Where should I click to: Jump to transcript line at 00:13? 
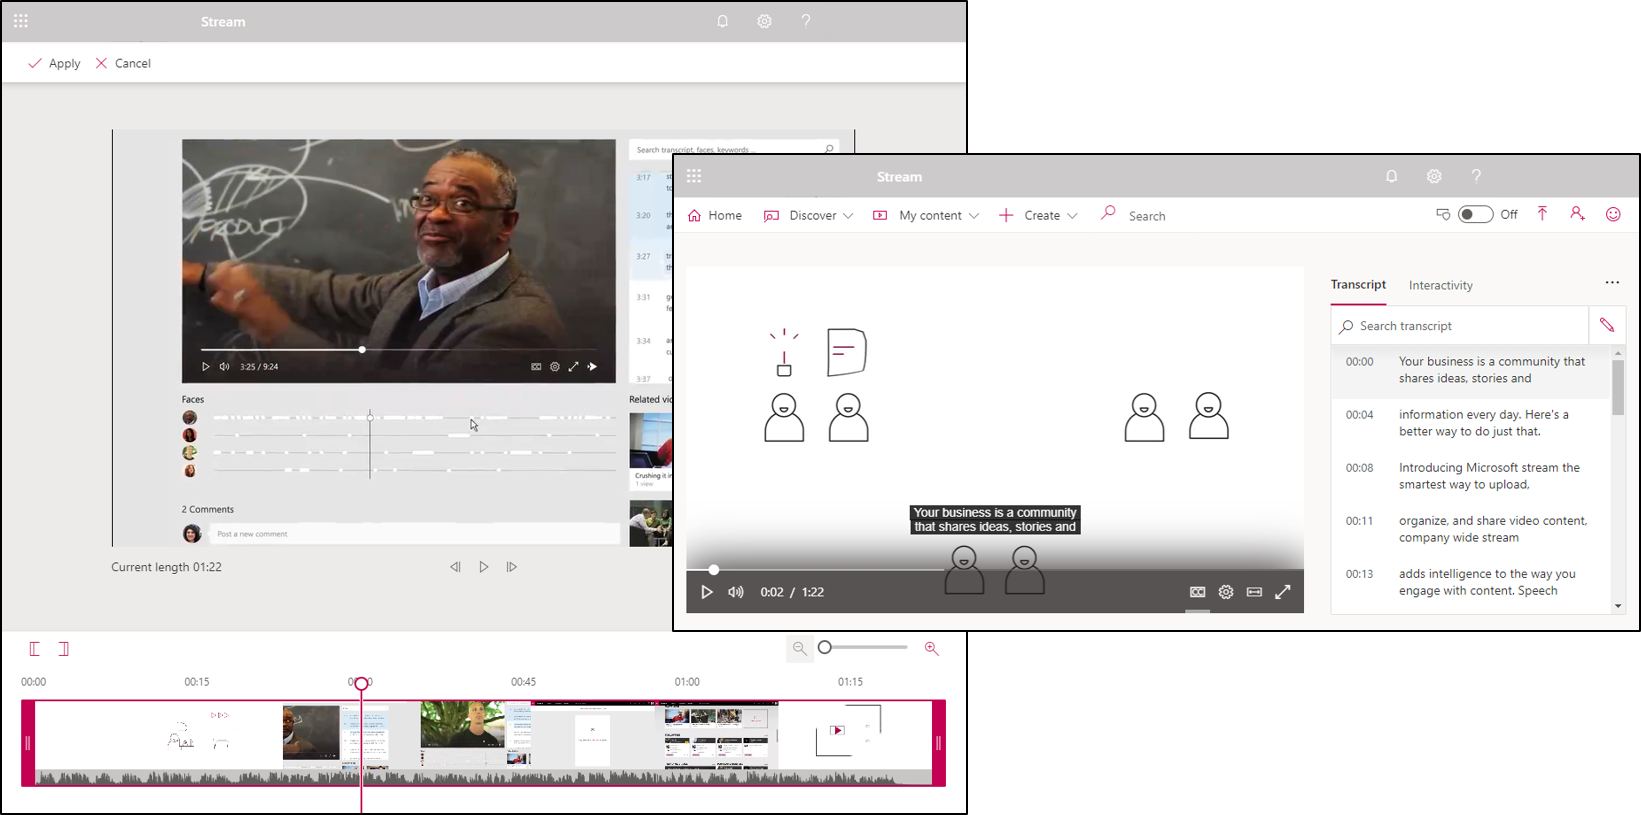coord(1471,582)
